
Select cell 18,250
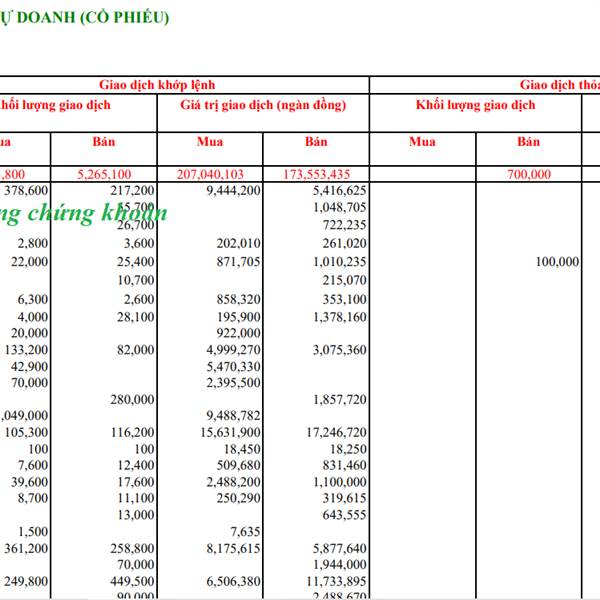349,449
